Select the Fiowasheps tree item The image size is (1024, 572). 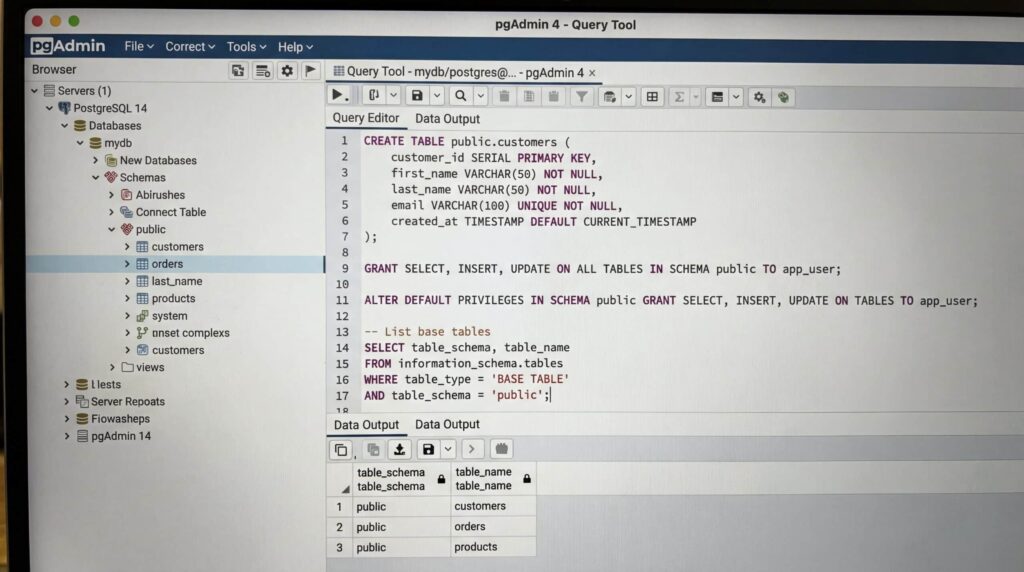[120, 419]
